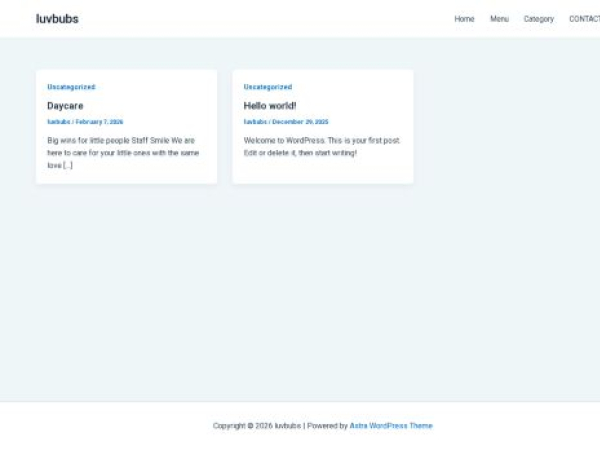Click the [...] ellipsis ending Daycare excerpt
This screenshot has width=600, height=450.
pos(68,165)
